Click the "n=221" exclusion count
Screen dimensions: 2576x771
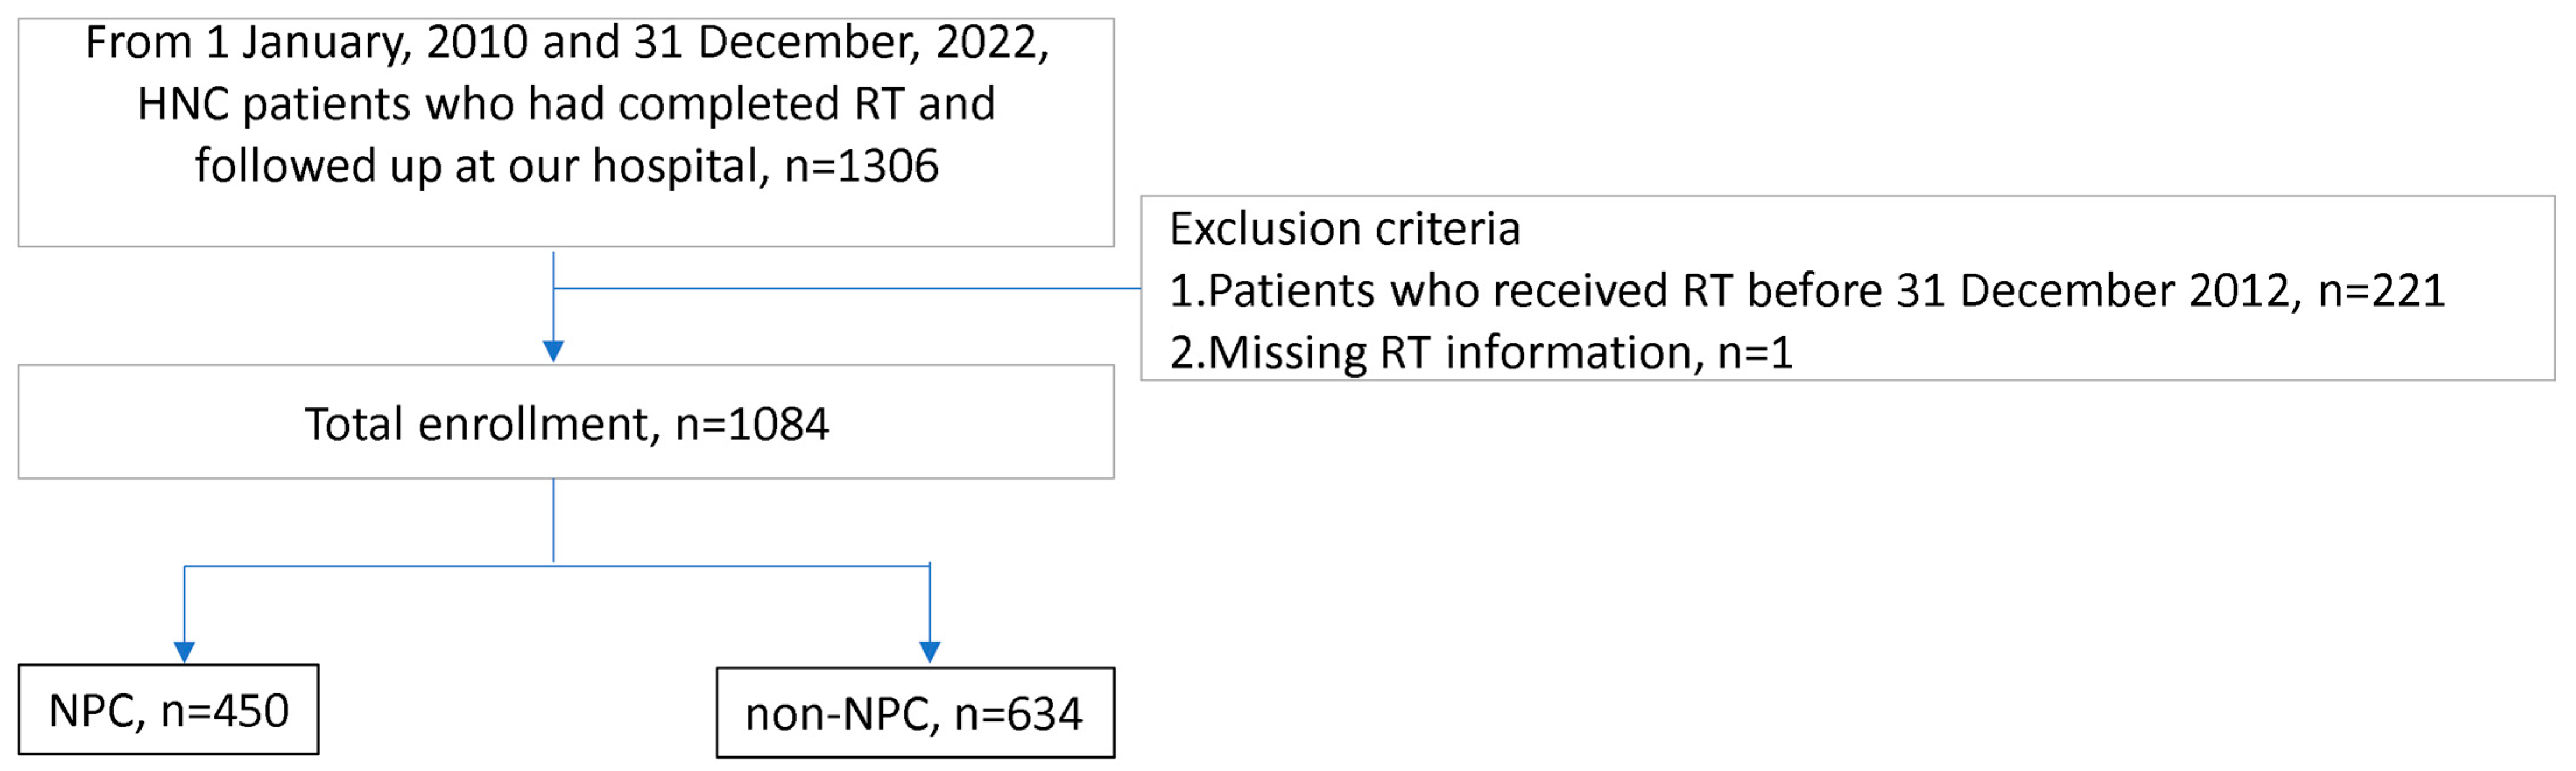coord(2381,291)
